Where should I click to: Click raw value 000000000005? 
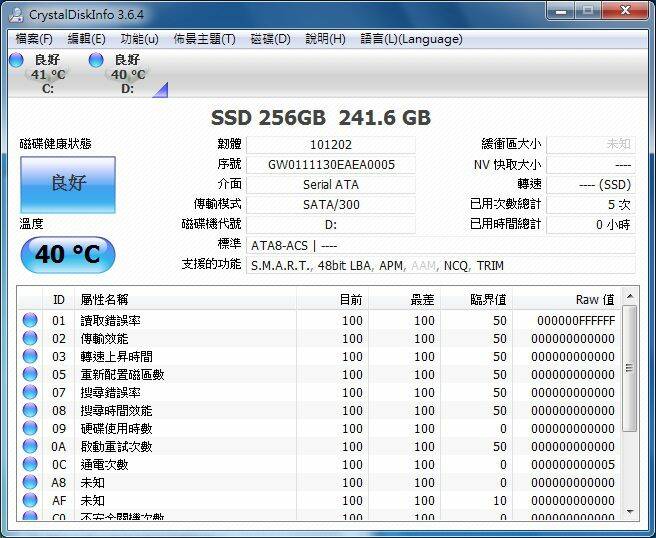(x=573, y=465)
